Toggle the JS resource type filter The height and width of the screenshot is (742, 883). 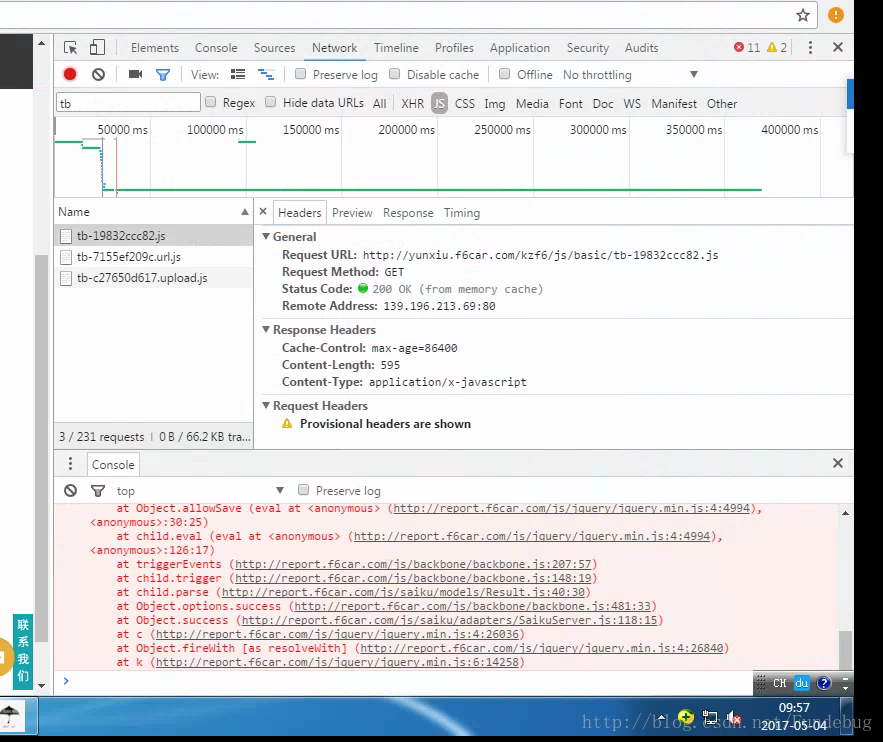click(439, 104)
